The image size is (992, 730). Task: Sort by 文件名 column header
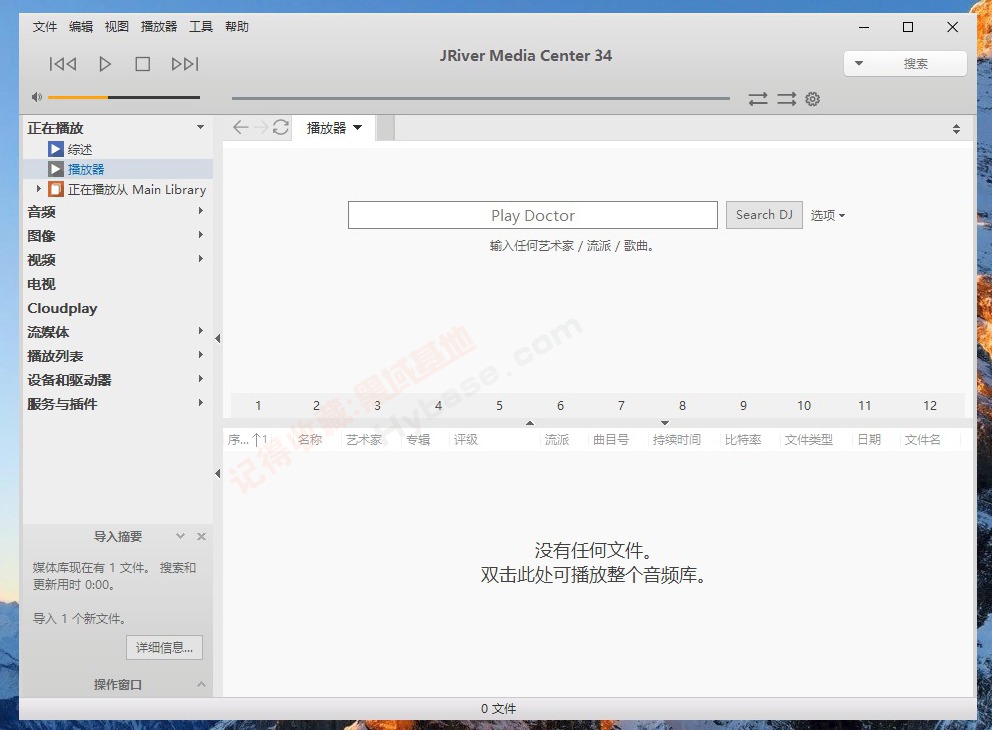click(922, 440)
